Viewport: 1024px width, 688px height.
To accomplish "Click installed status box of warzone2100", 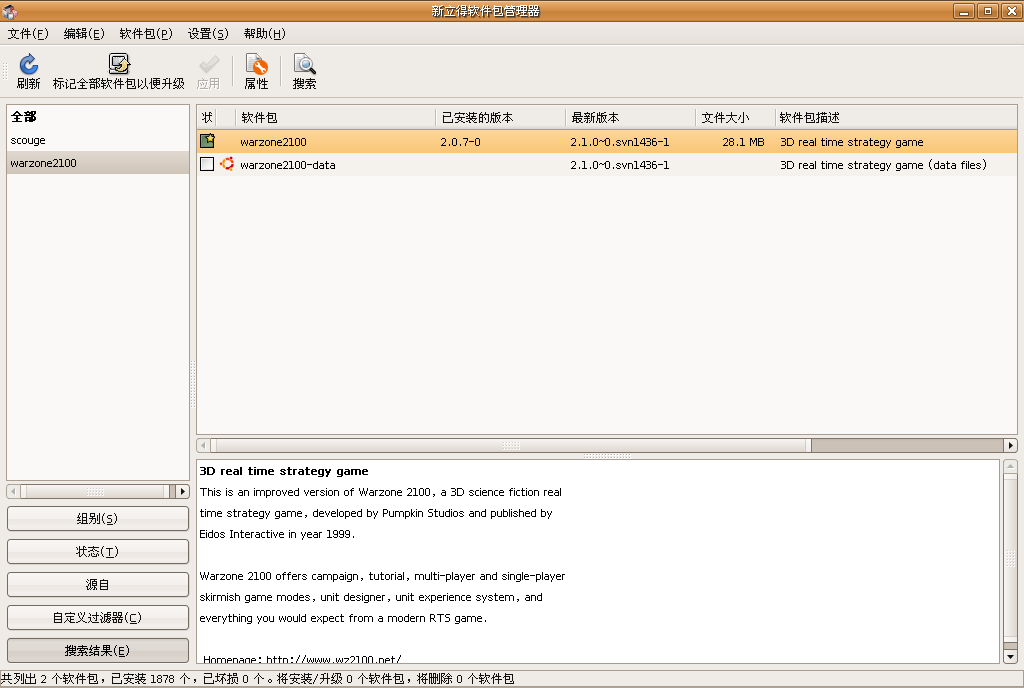I will [x=207, y=141].
